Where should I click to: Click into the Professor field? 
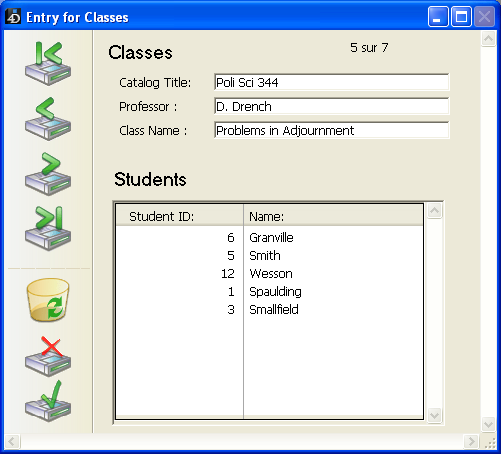point(332,106)
